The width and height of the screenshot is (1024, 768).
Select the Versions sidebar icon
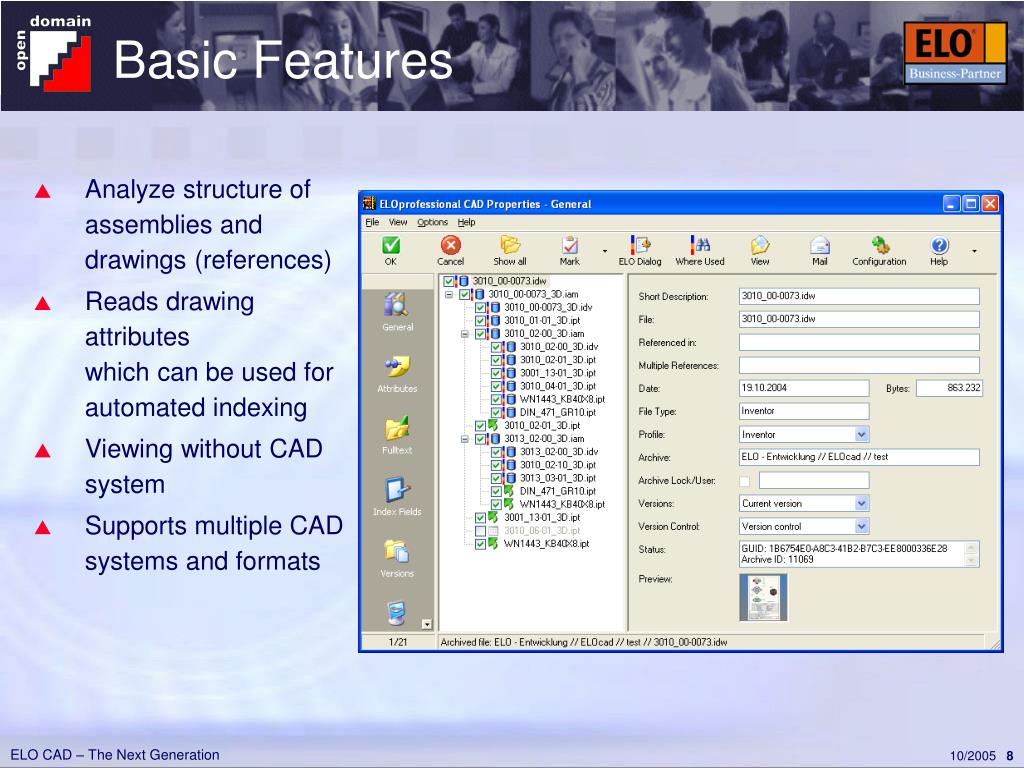point(396,551)
